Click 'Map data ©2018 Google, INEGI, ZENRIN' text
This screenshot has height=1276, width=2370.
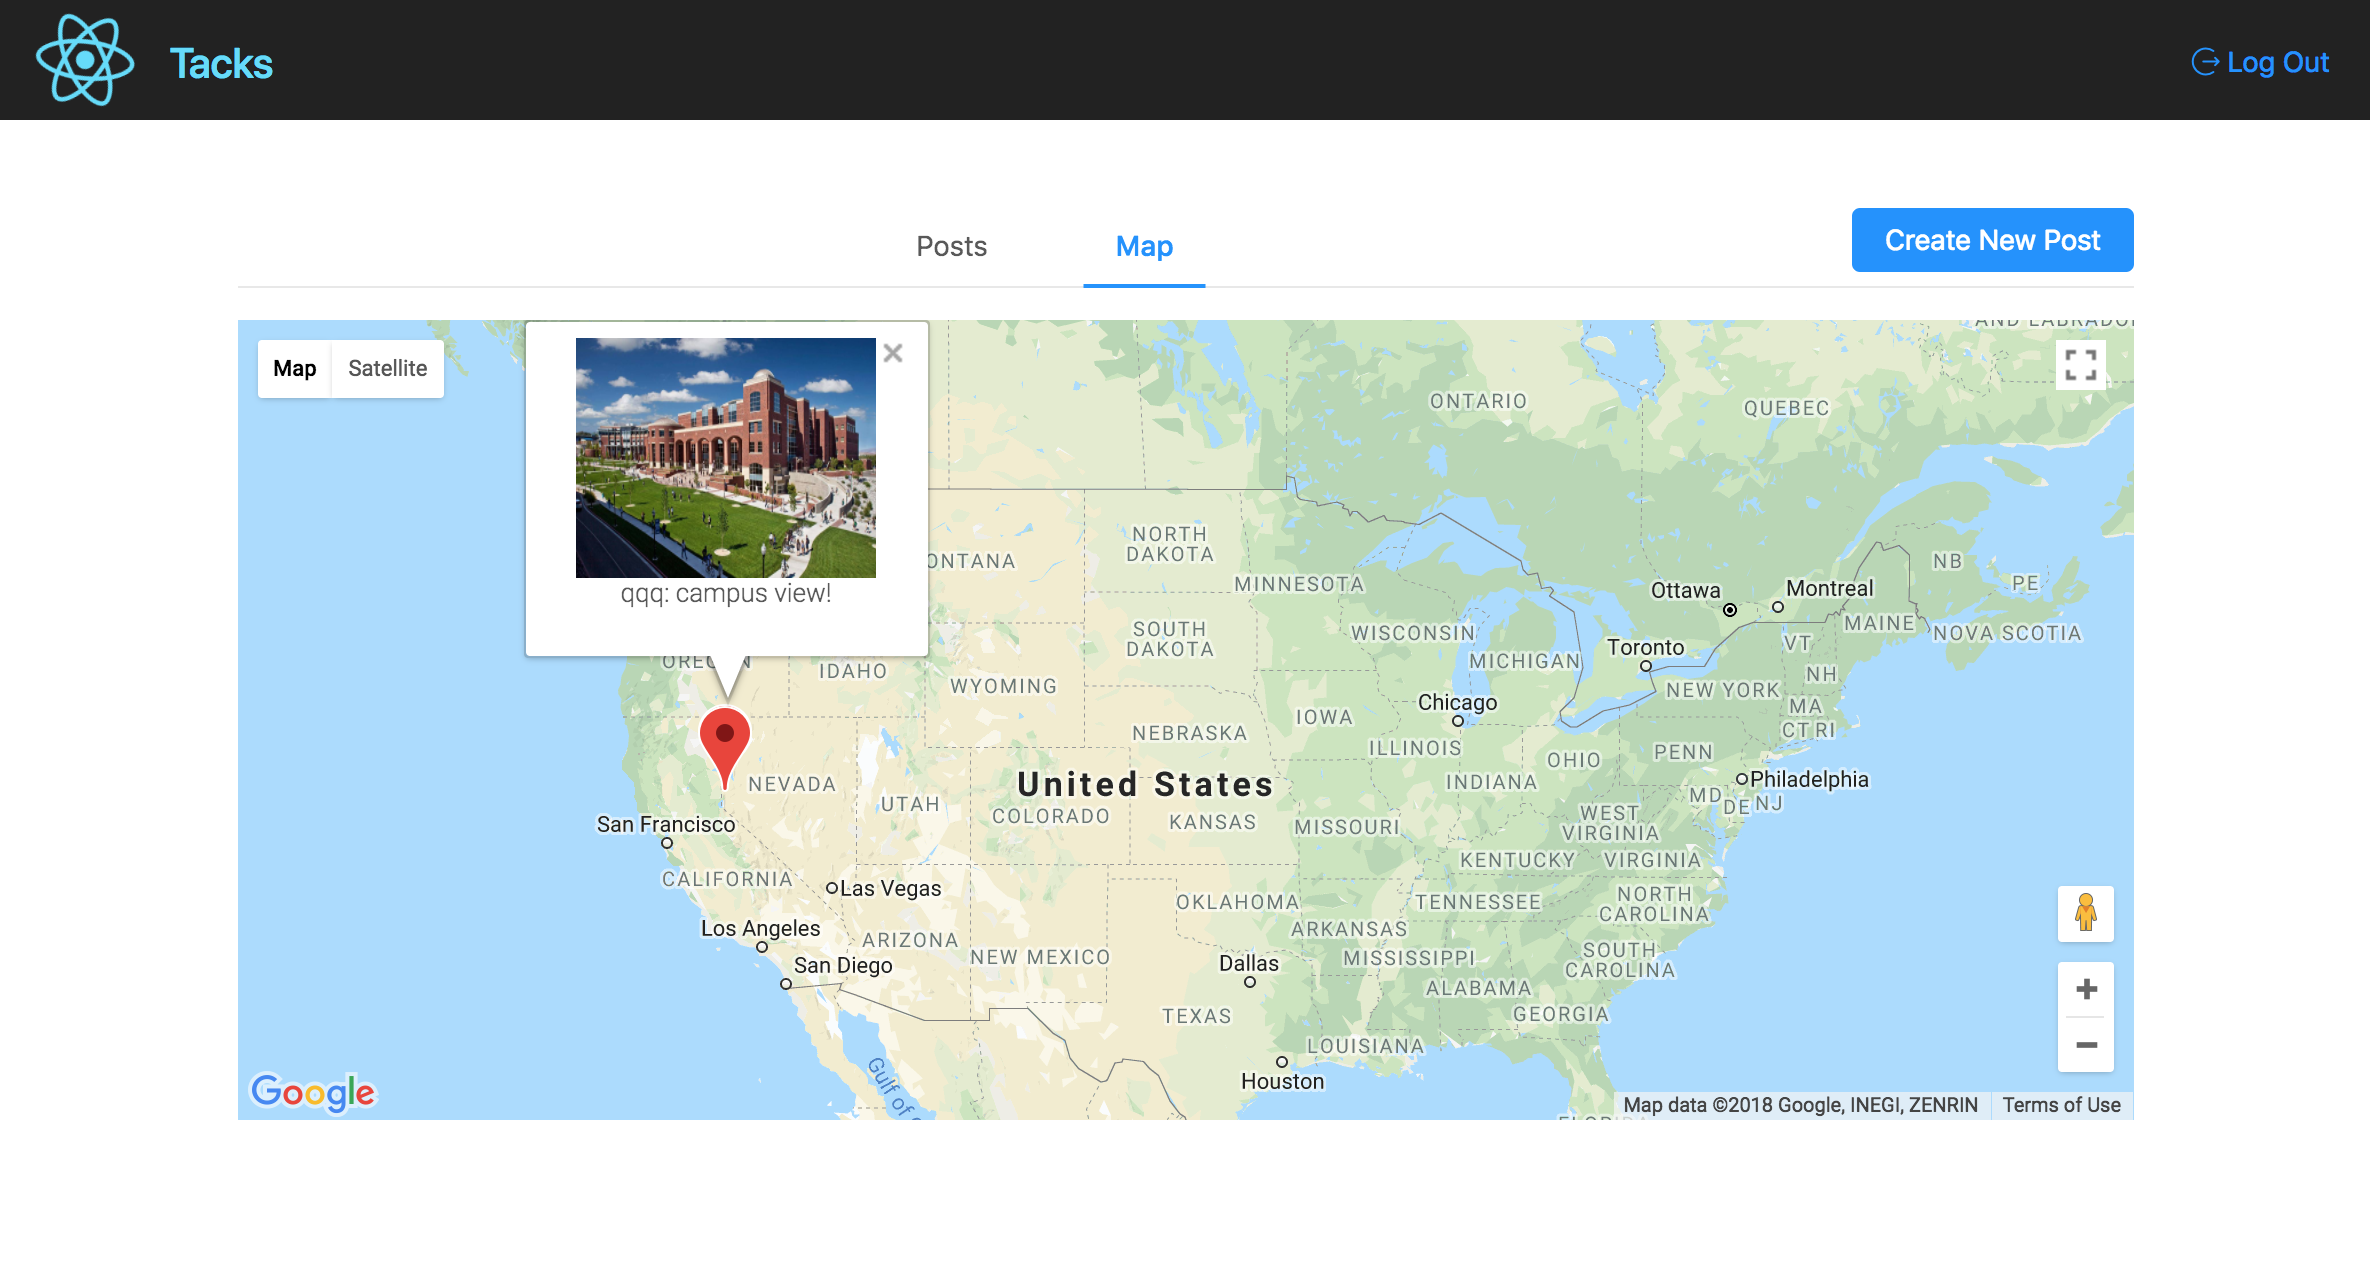click(1800, 1105)
